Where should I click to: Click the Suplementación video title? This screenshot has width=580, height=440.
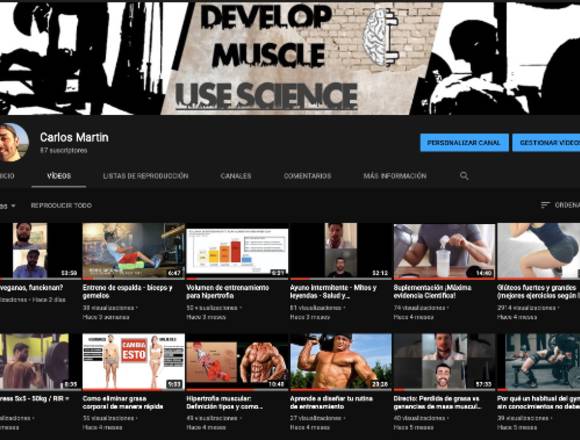[x=432, y=291]
